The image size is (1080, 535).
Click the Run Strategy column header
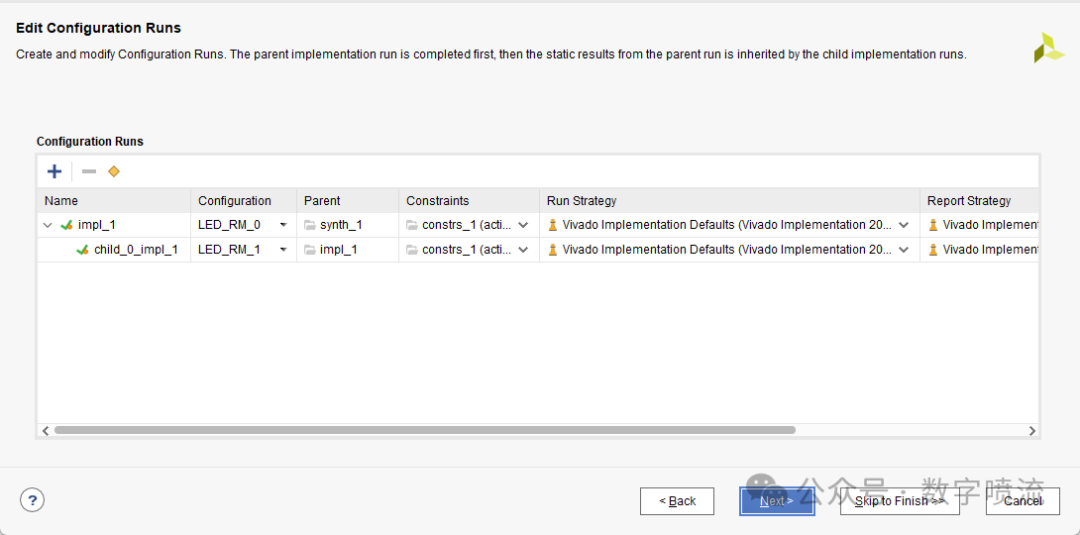click(x=581, y=201)
